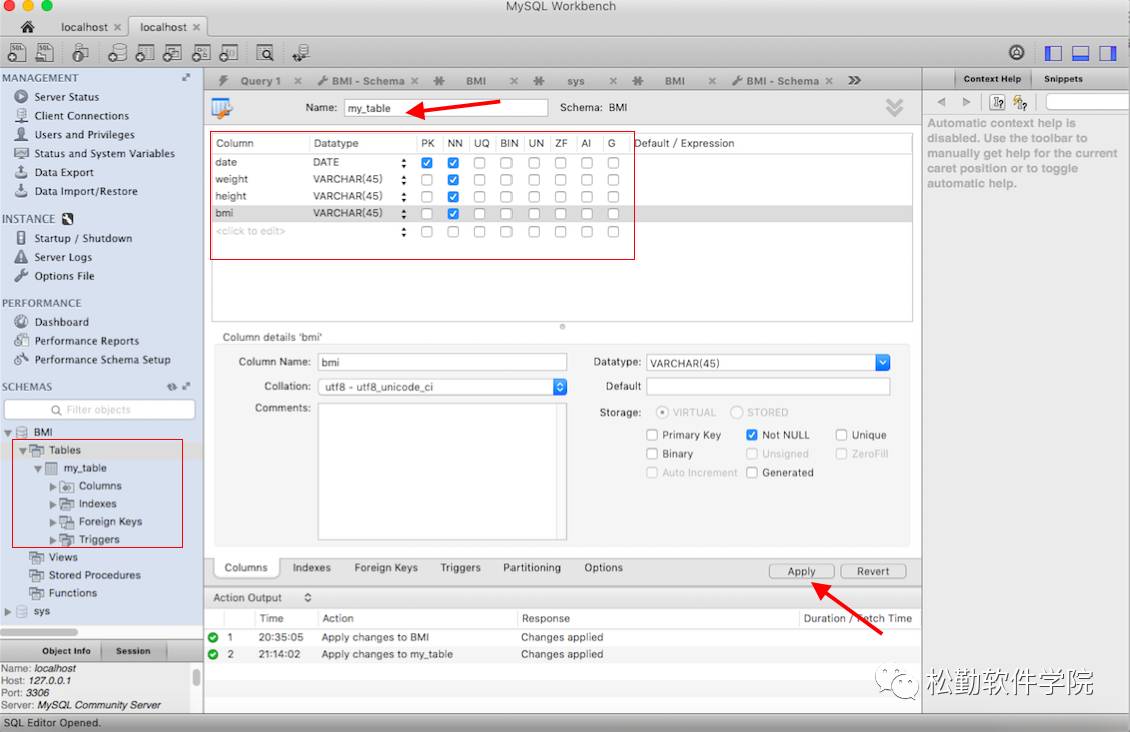Open Server Status
The width and height of the screenshot is (1130, 732).
click(x=66, y=97)
